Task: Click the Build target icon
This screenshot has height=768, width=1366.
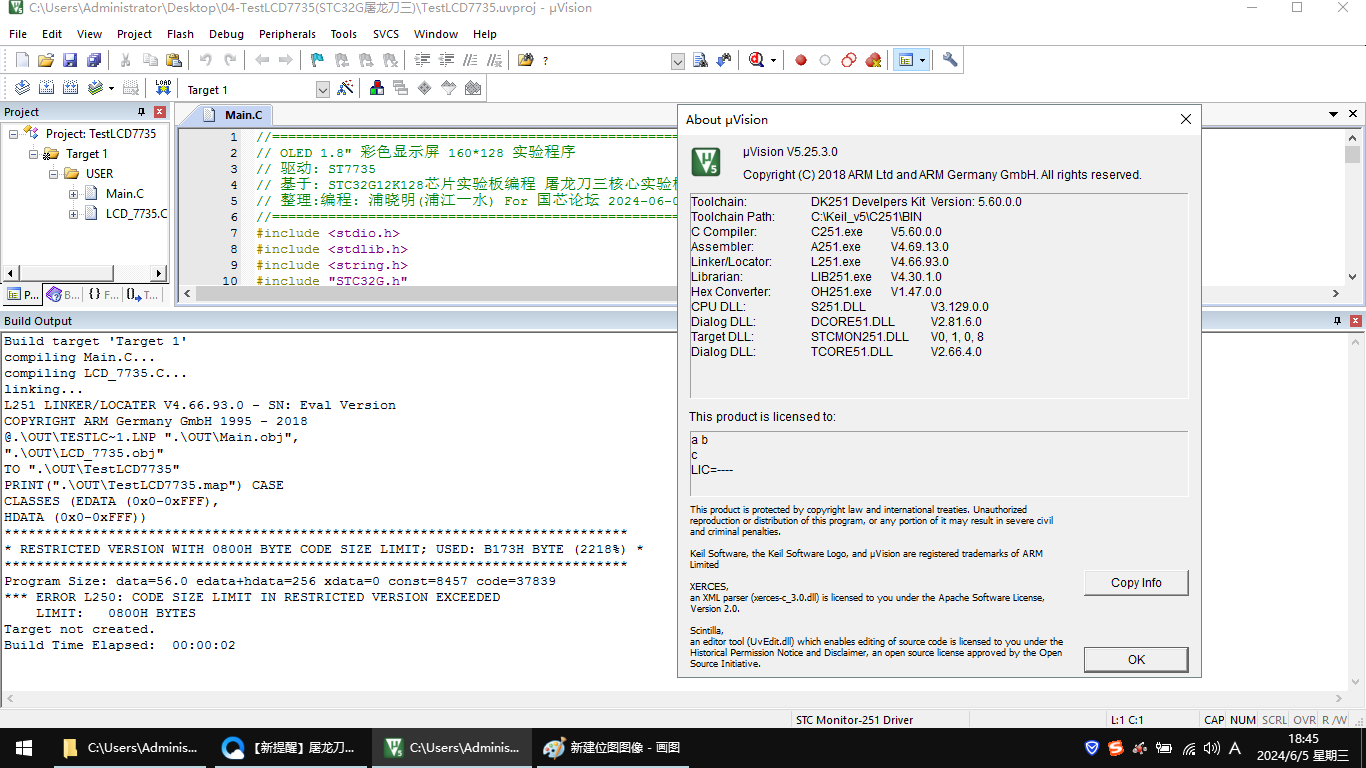Action: [x=46, y=88]
